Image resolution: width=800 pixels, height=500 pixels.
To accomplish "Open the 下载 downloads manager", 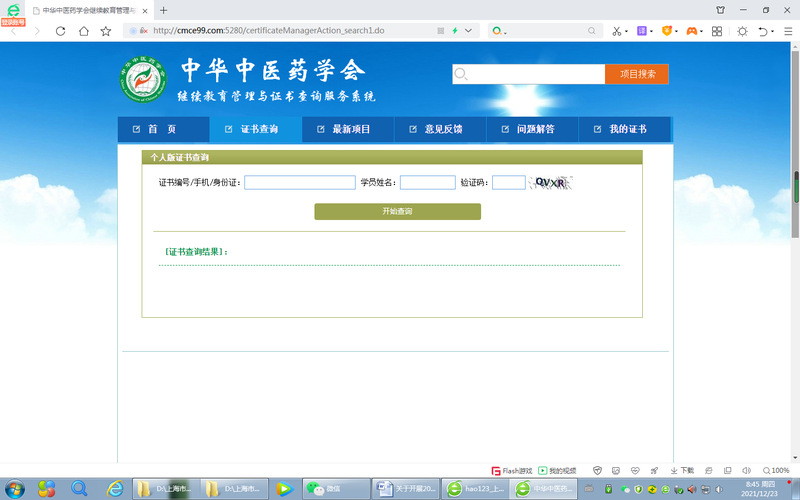I will (x=682, y=470).
